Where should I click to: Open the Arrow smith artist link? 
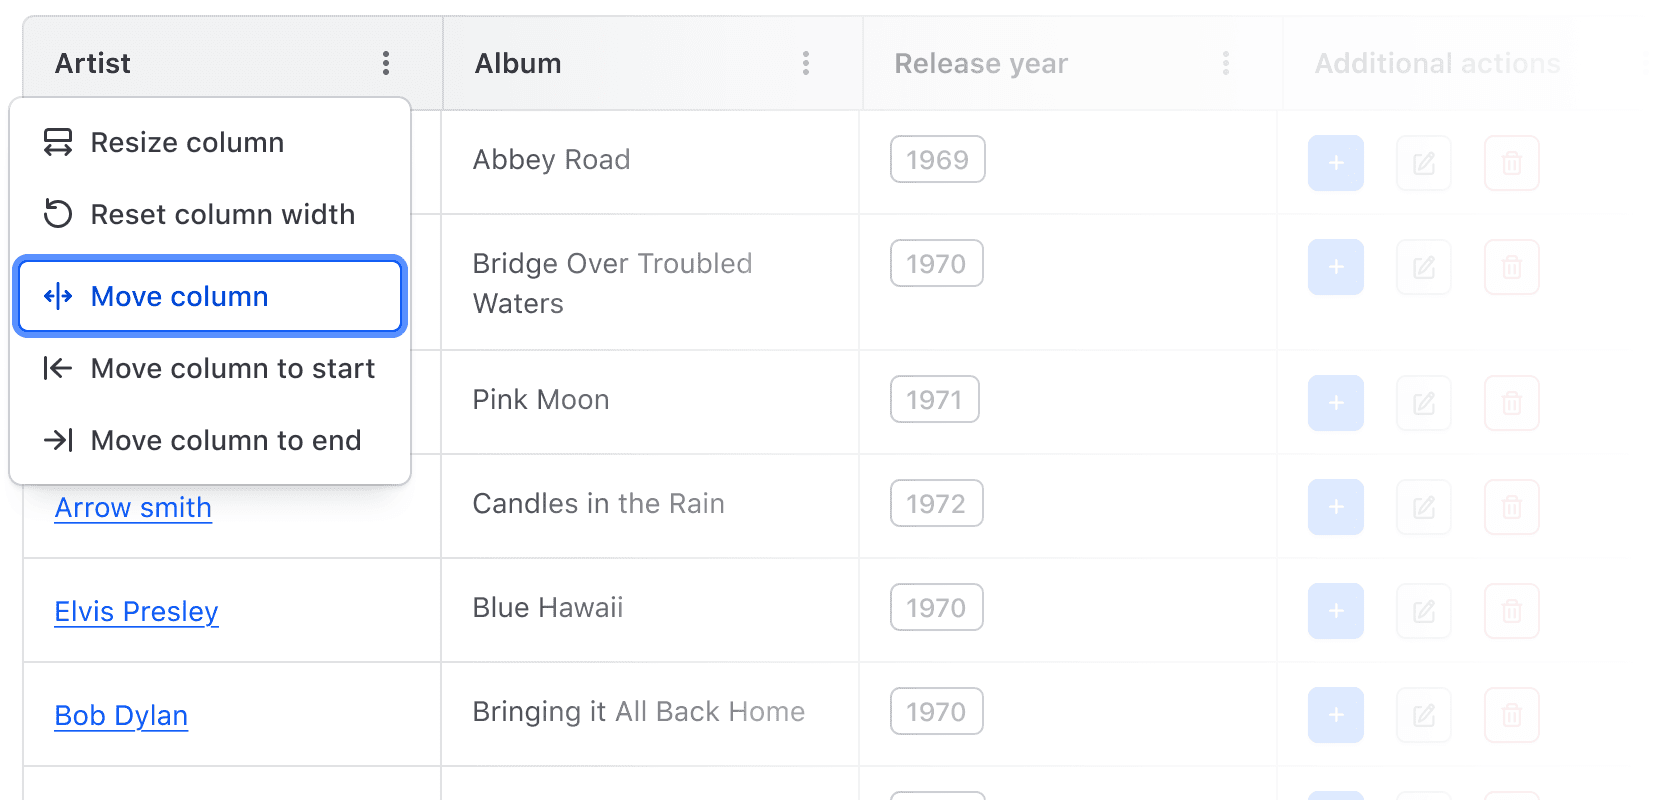click(133, 508)
